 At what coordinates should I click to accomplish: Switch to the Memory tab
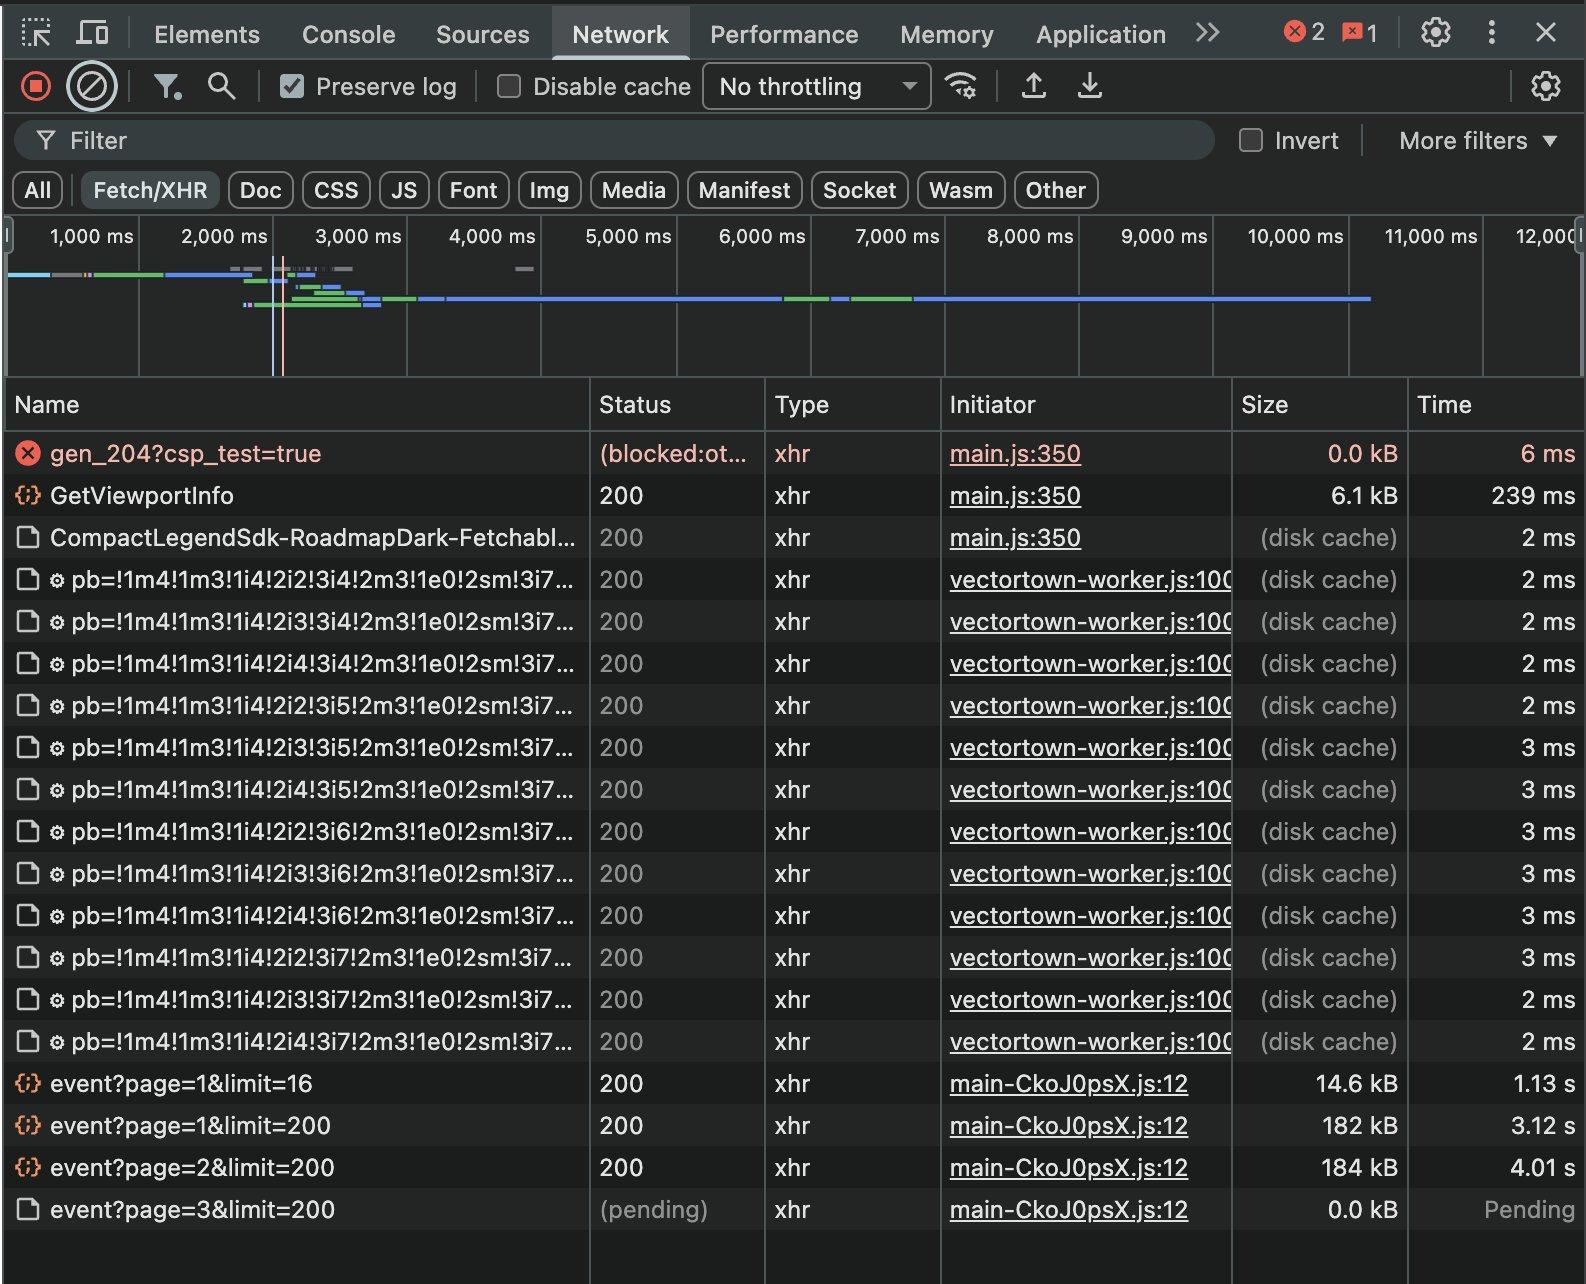pos(947,35)
